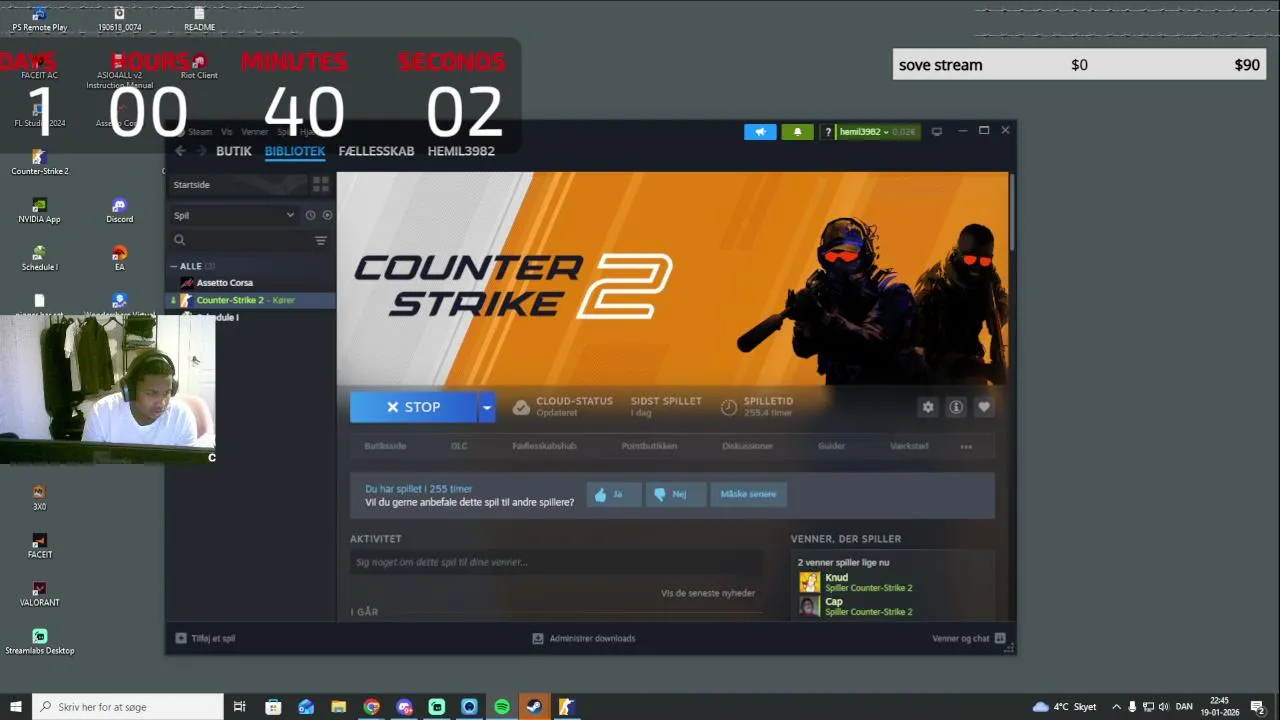Viewport: 1280px width, 720px height.
Task: Open Chrome from the taskbar
Action: pyautogui.click(x=372, y=707)
